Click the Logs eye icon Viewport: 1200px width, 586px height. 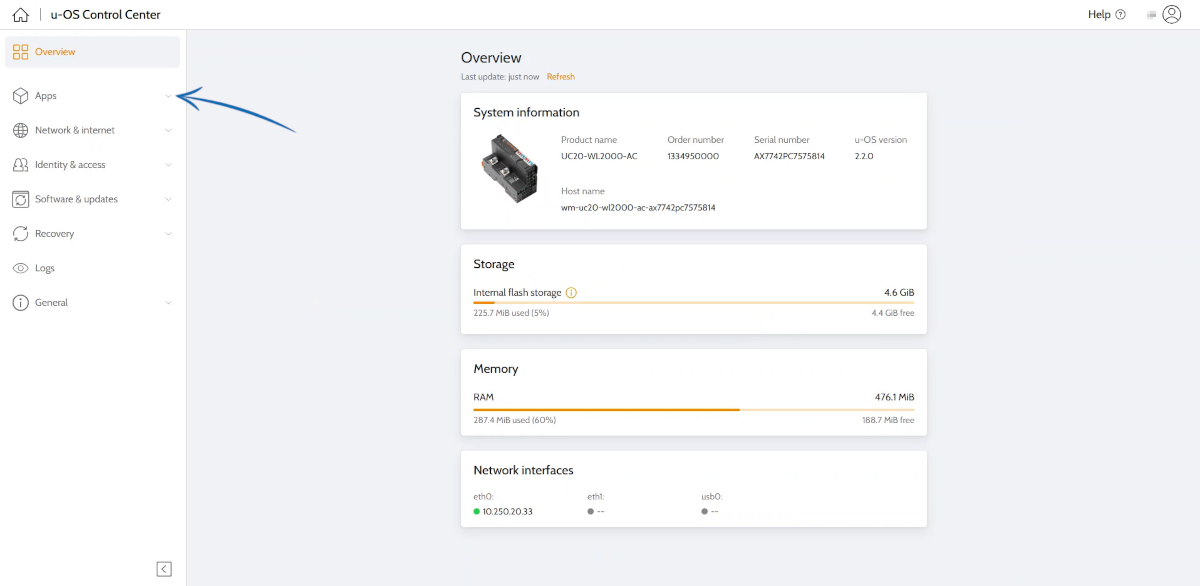pos(20,268)
